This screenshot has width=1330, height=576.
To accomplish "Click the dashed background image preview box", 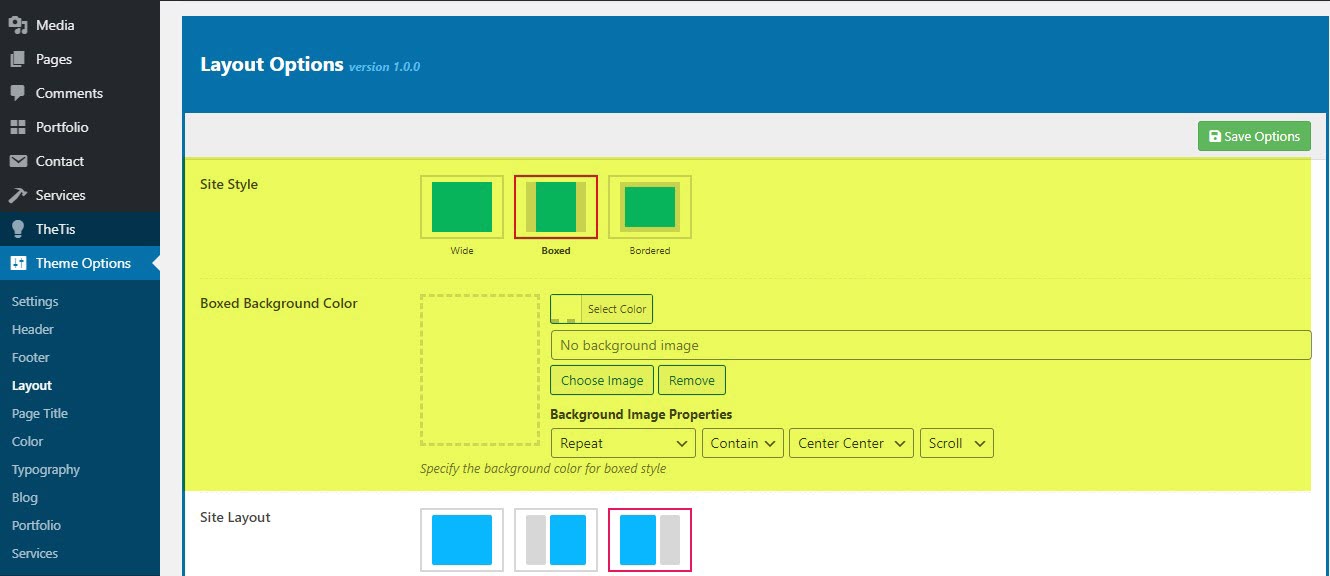I will click(480, 369).
